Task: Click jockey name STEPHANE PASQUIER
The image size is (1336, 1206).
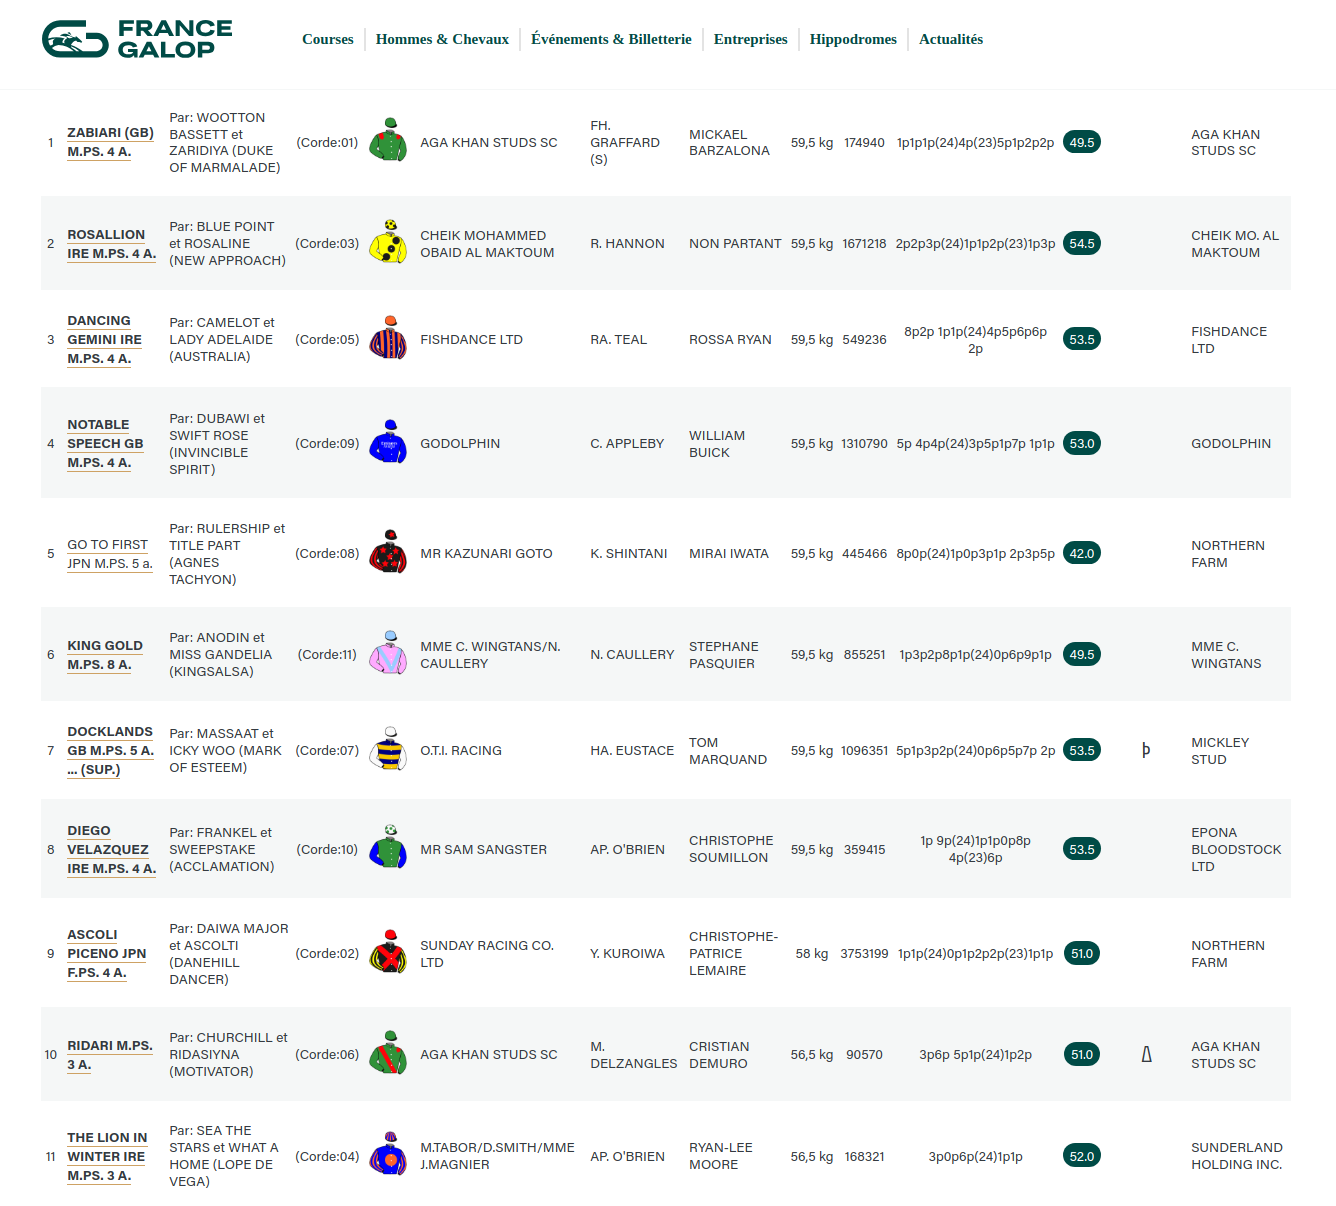Action: coord(724,654)
